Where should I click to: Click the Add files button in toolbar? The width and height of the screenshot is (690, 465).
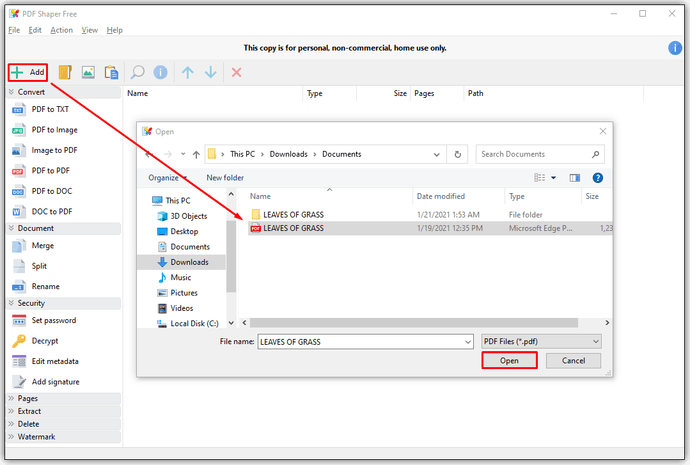coord(28,72)
